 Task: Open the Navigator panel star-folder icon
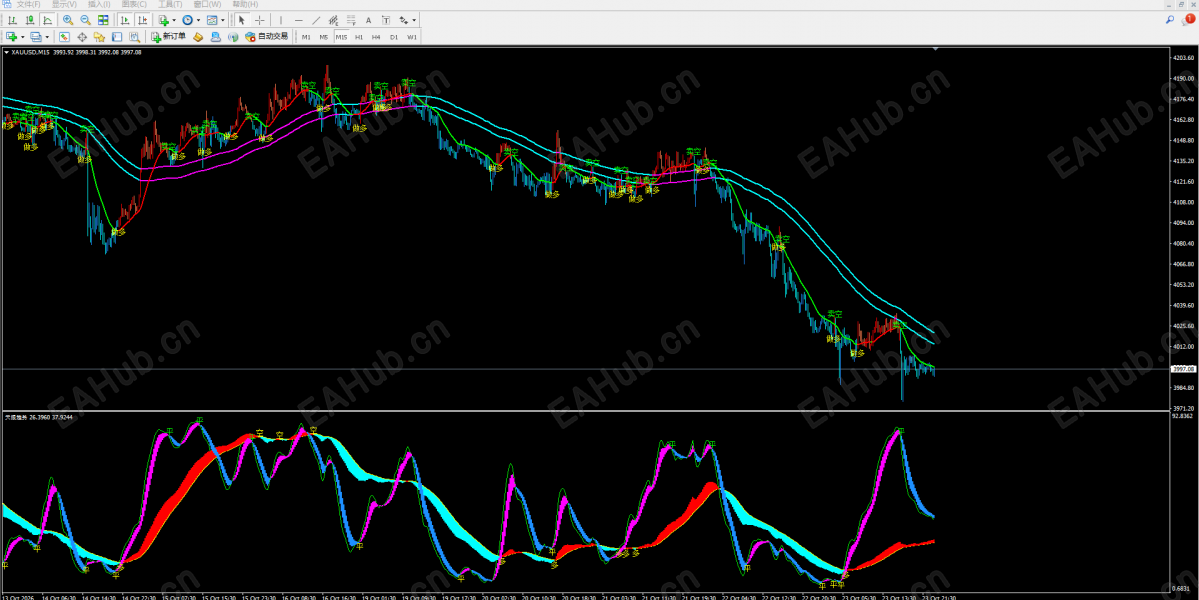point(99,37)
